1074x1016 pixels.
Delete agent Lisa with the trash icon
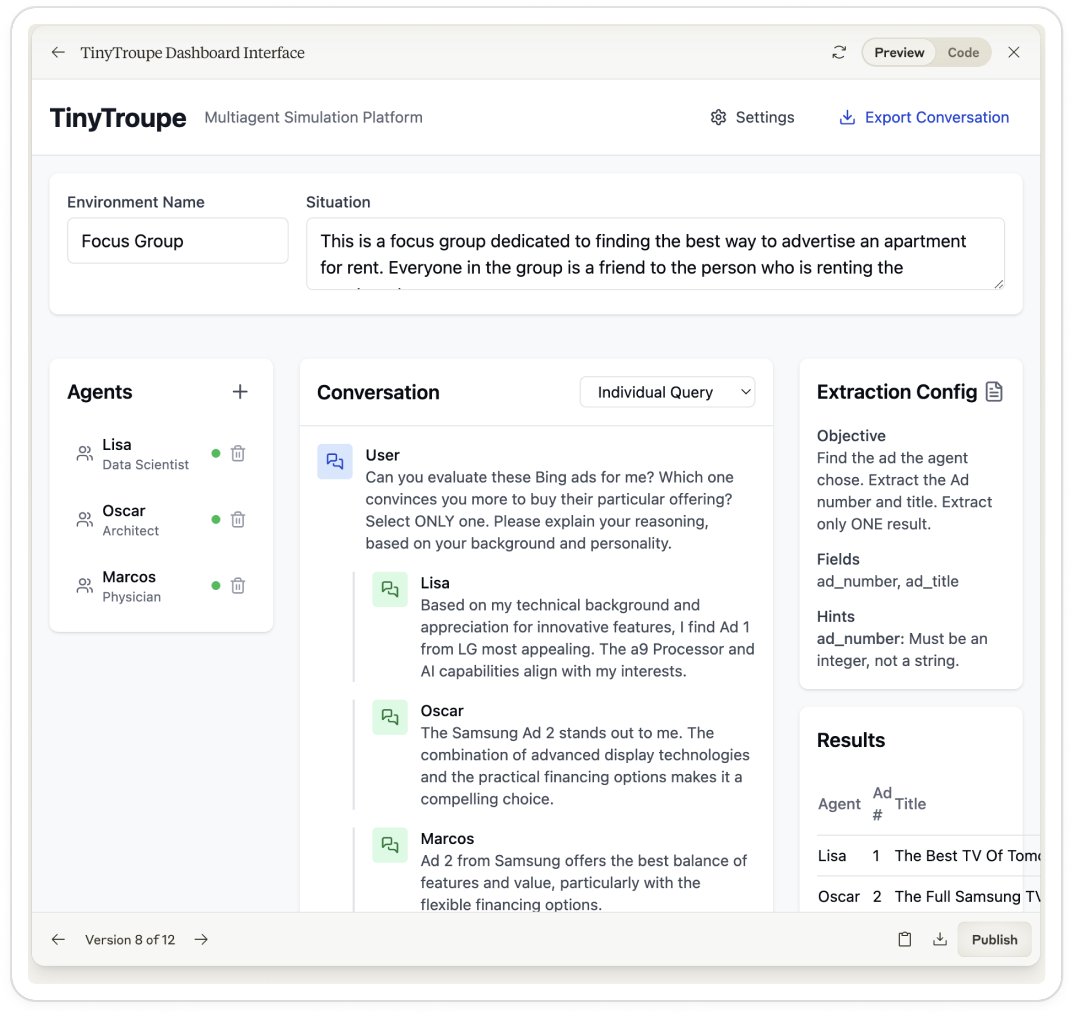238,453
